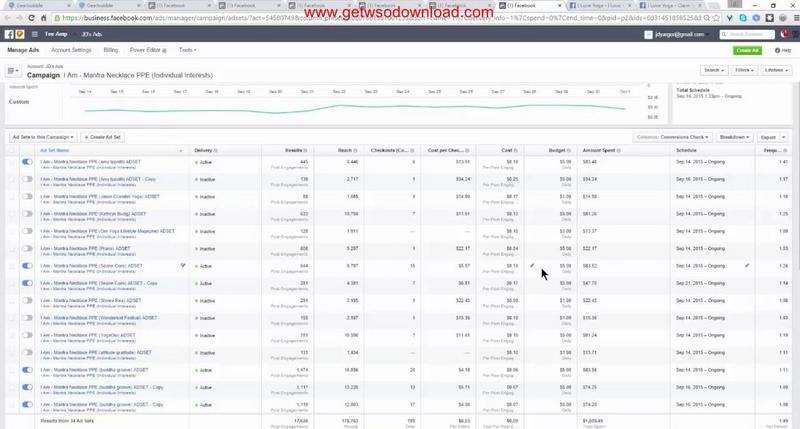
Task: Click Amount Spent column info icon
Action: pyautogui.click(x=619, y=150)
